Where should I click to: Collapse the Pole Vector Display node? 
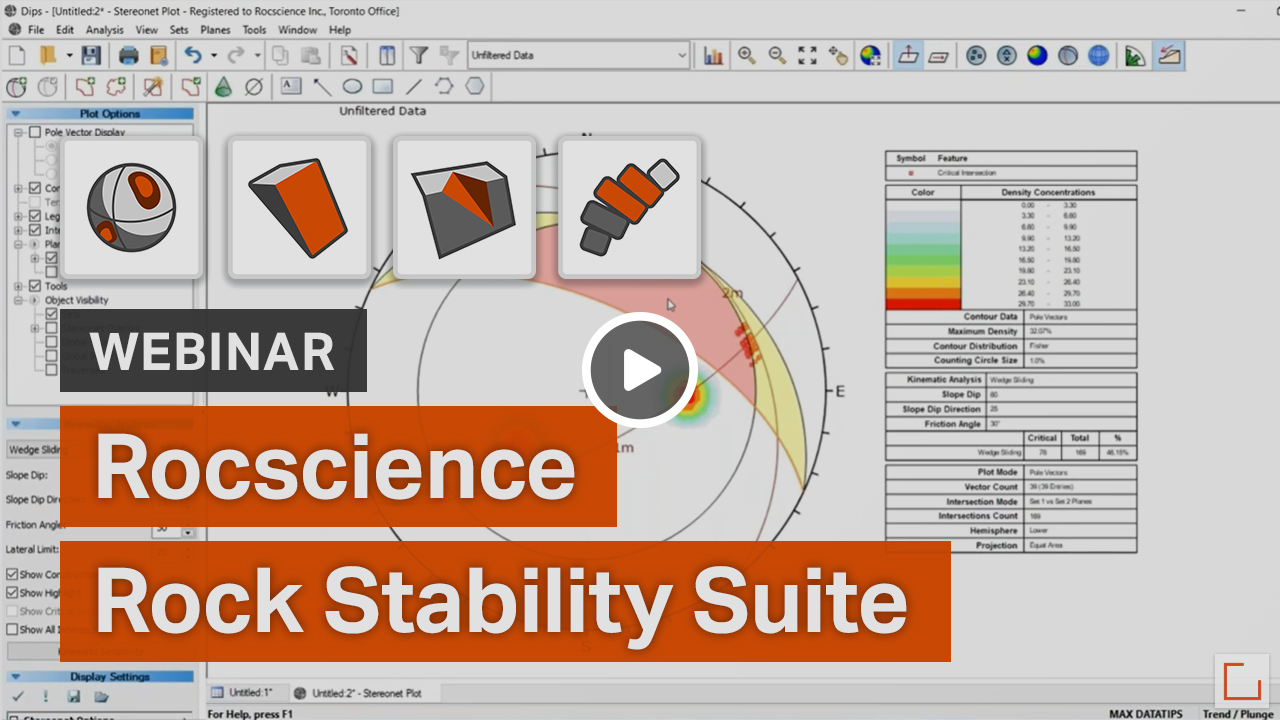coord(19,132)
